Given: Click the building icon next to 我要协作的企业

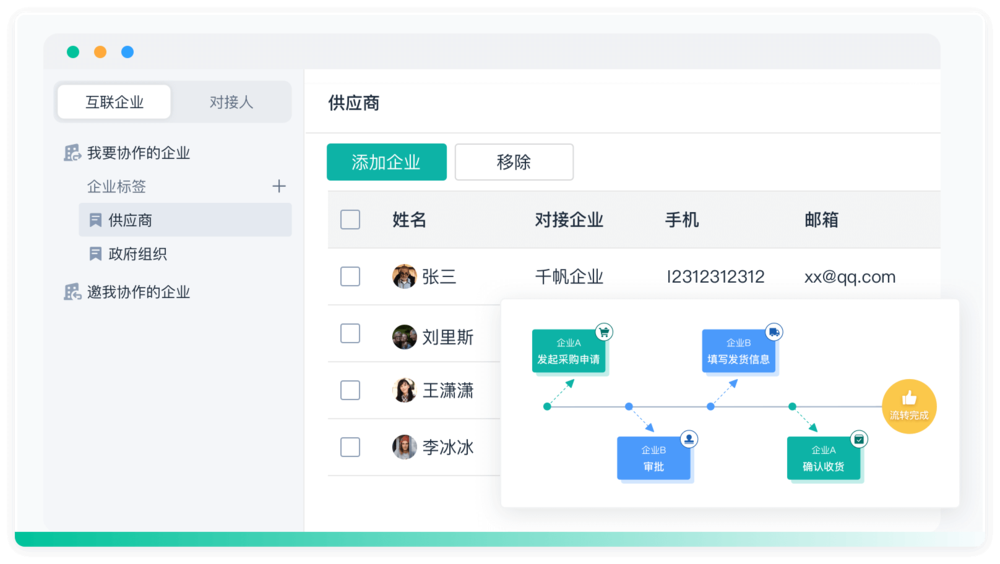Looking at the screenshot, I should coord(72,153).
